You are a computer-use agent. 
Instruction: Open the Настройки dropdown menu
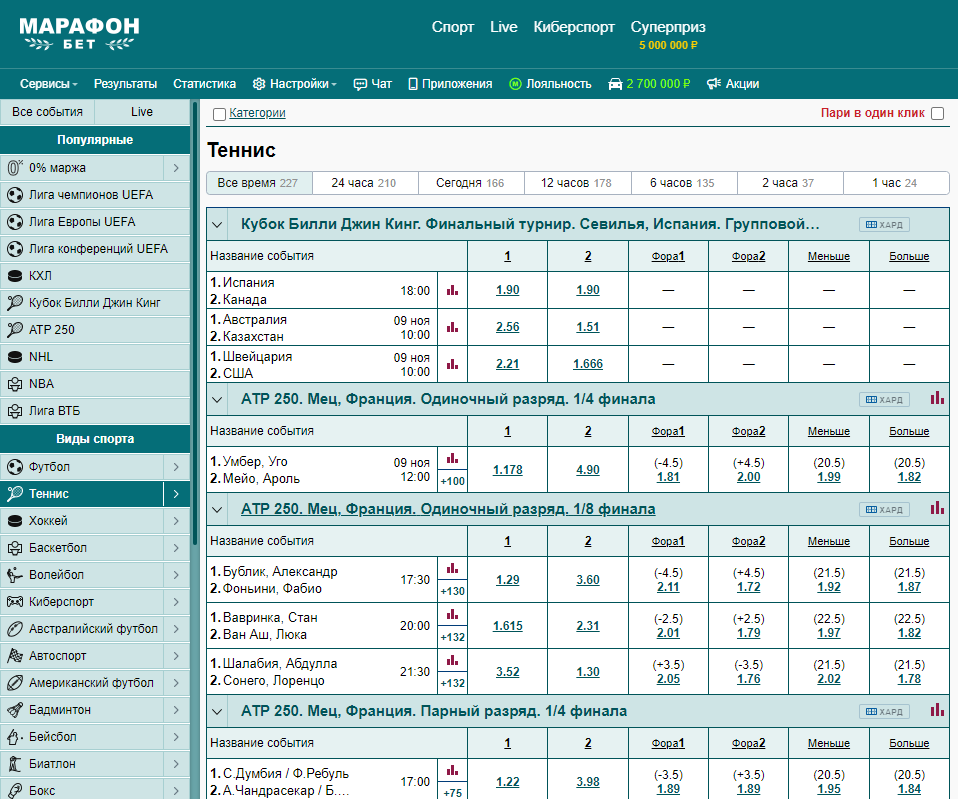point(295,84)
